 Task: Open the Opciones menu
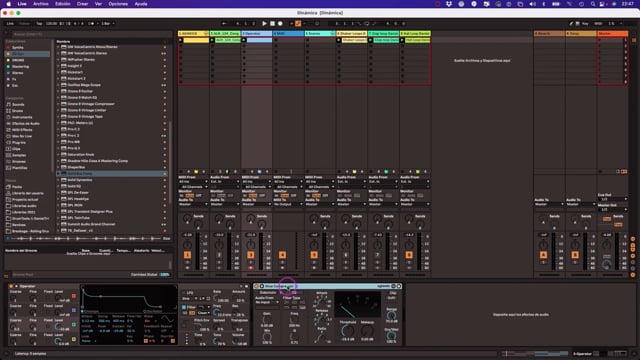(118, 4)
